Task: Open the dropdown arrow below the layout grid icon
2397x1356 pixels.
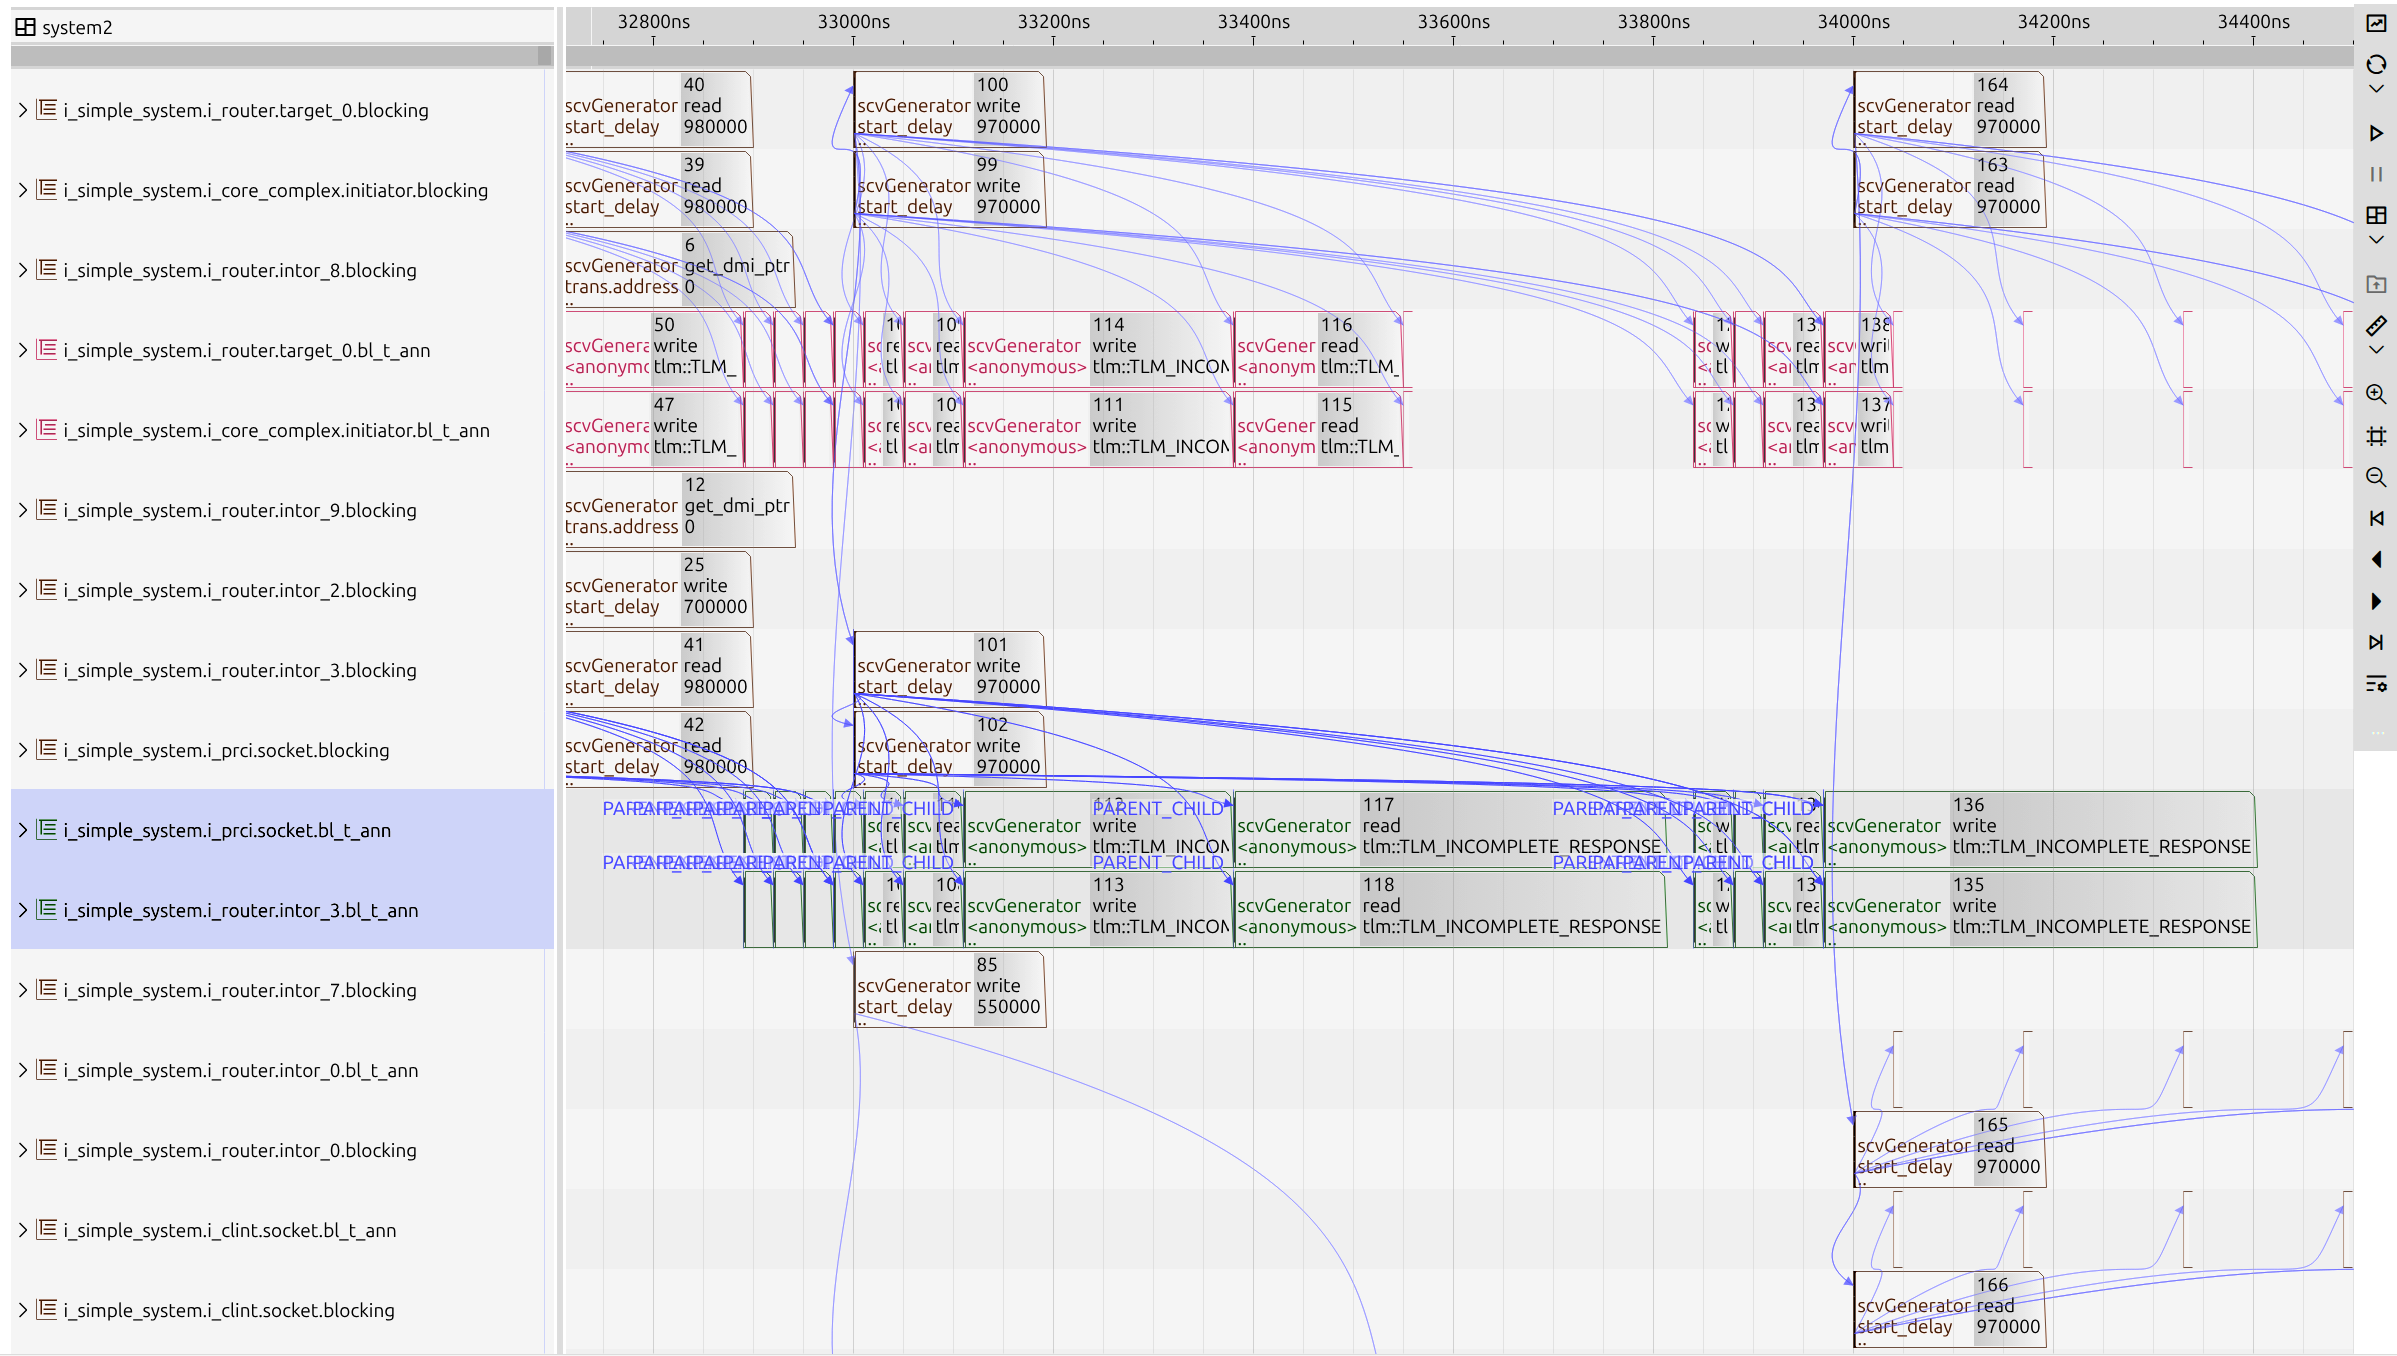Action: [x=2376, y=240]
